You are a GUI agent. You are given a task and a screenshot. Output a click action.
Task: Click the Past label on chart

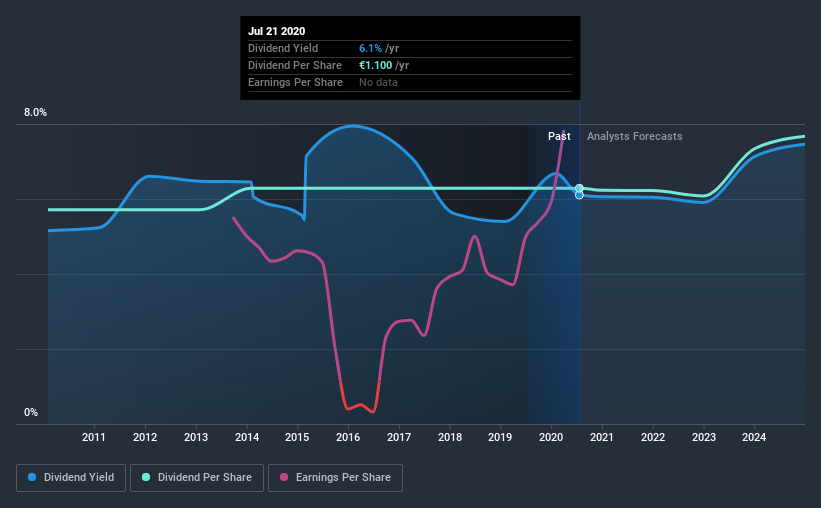pos(559,136)
